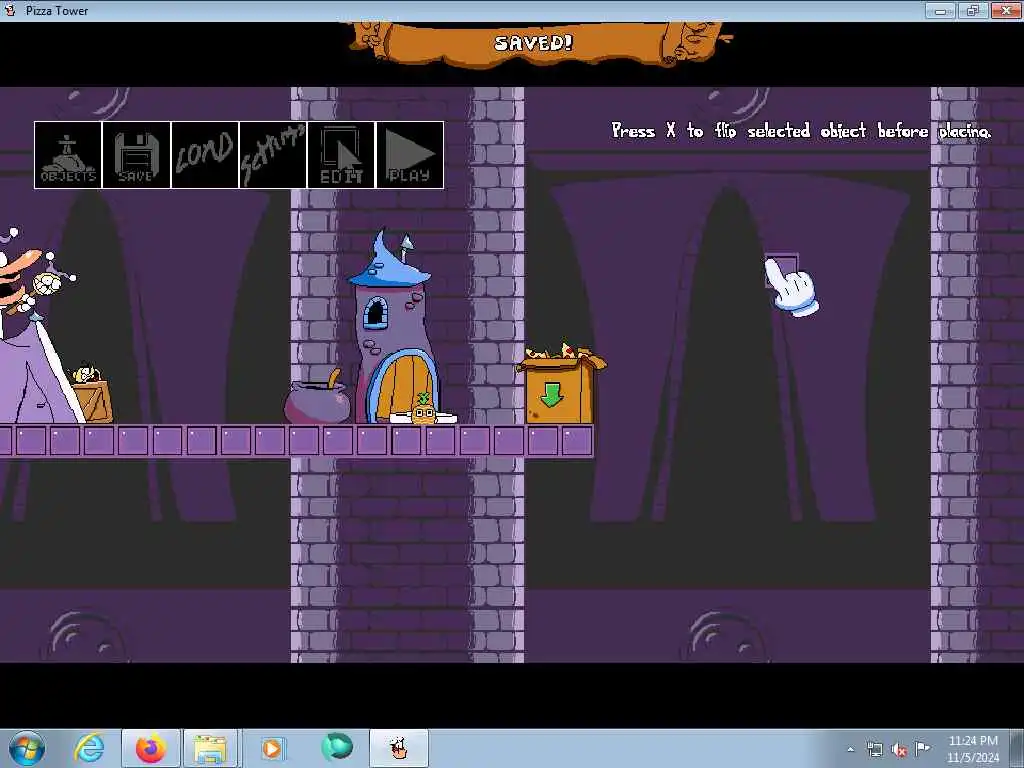Select the wooden crate with the creature
Image resolution: width=1024 pixels, height=768 pixels.
91,394
